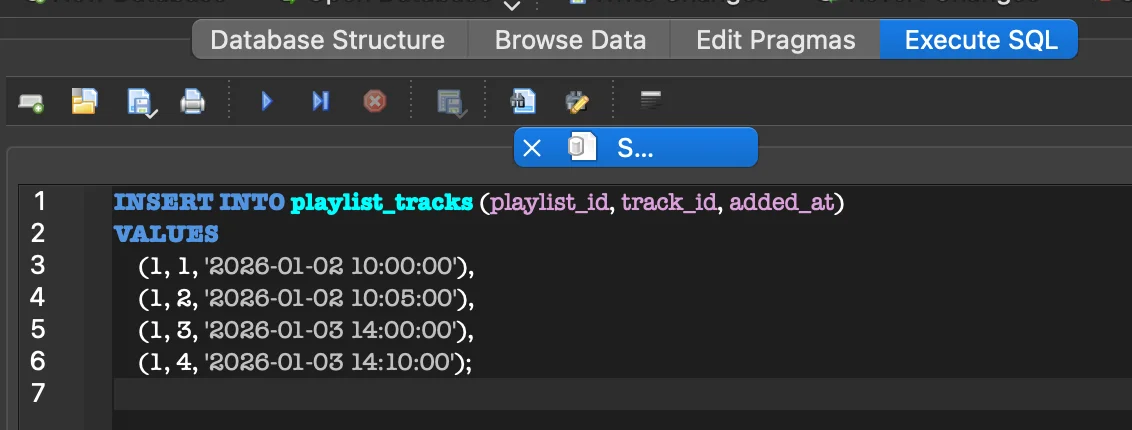The height and width of the screenshot is (430, 1132).
Task: Open the Find and Replace tool
Action: click(x=577, y=101)
